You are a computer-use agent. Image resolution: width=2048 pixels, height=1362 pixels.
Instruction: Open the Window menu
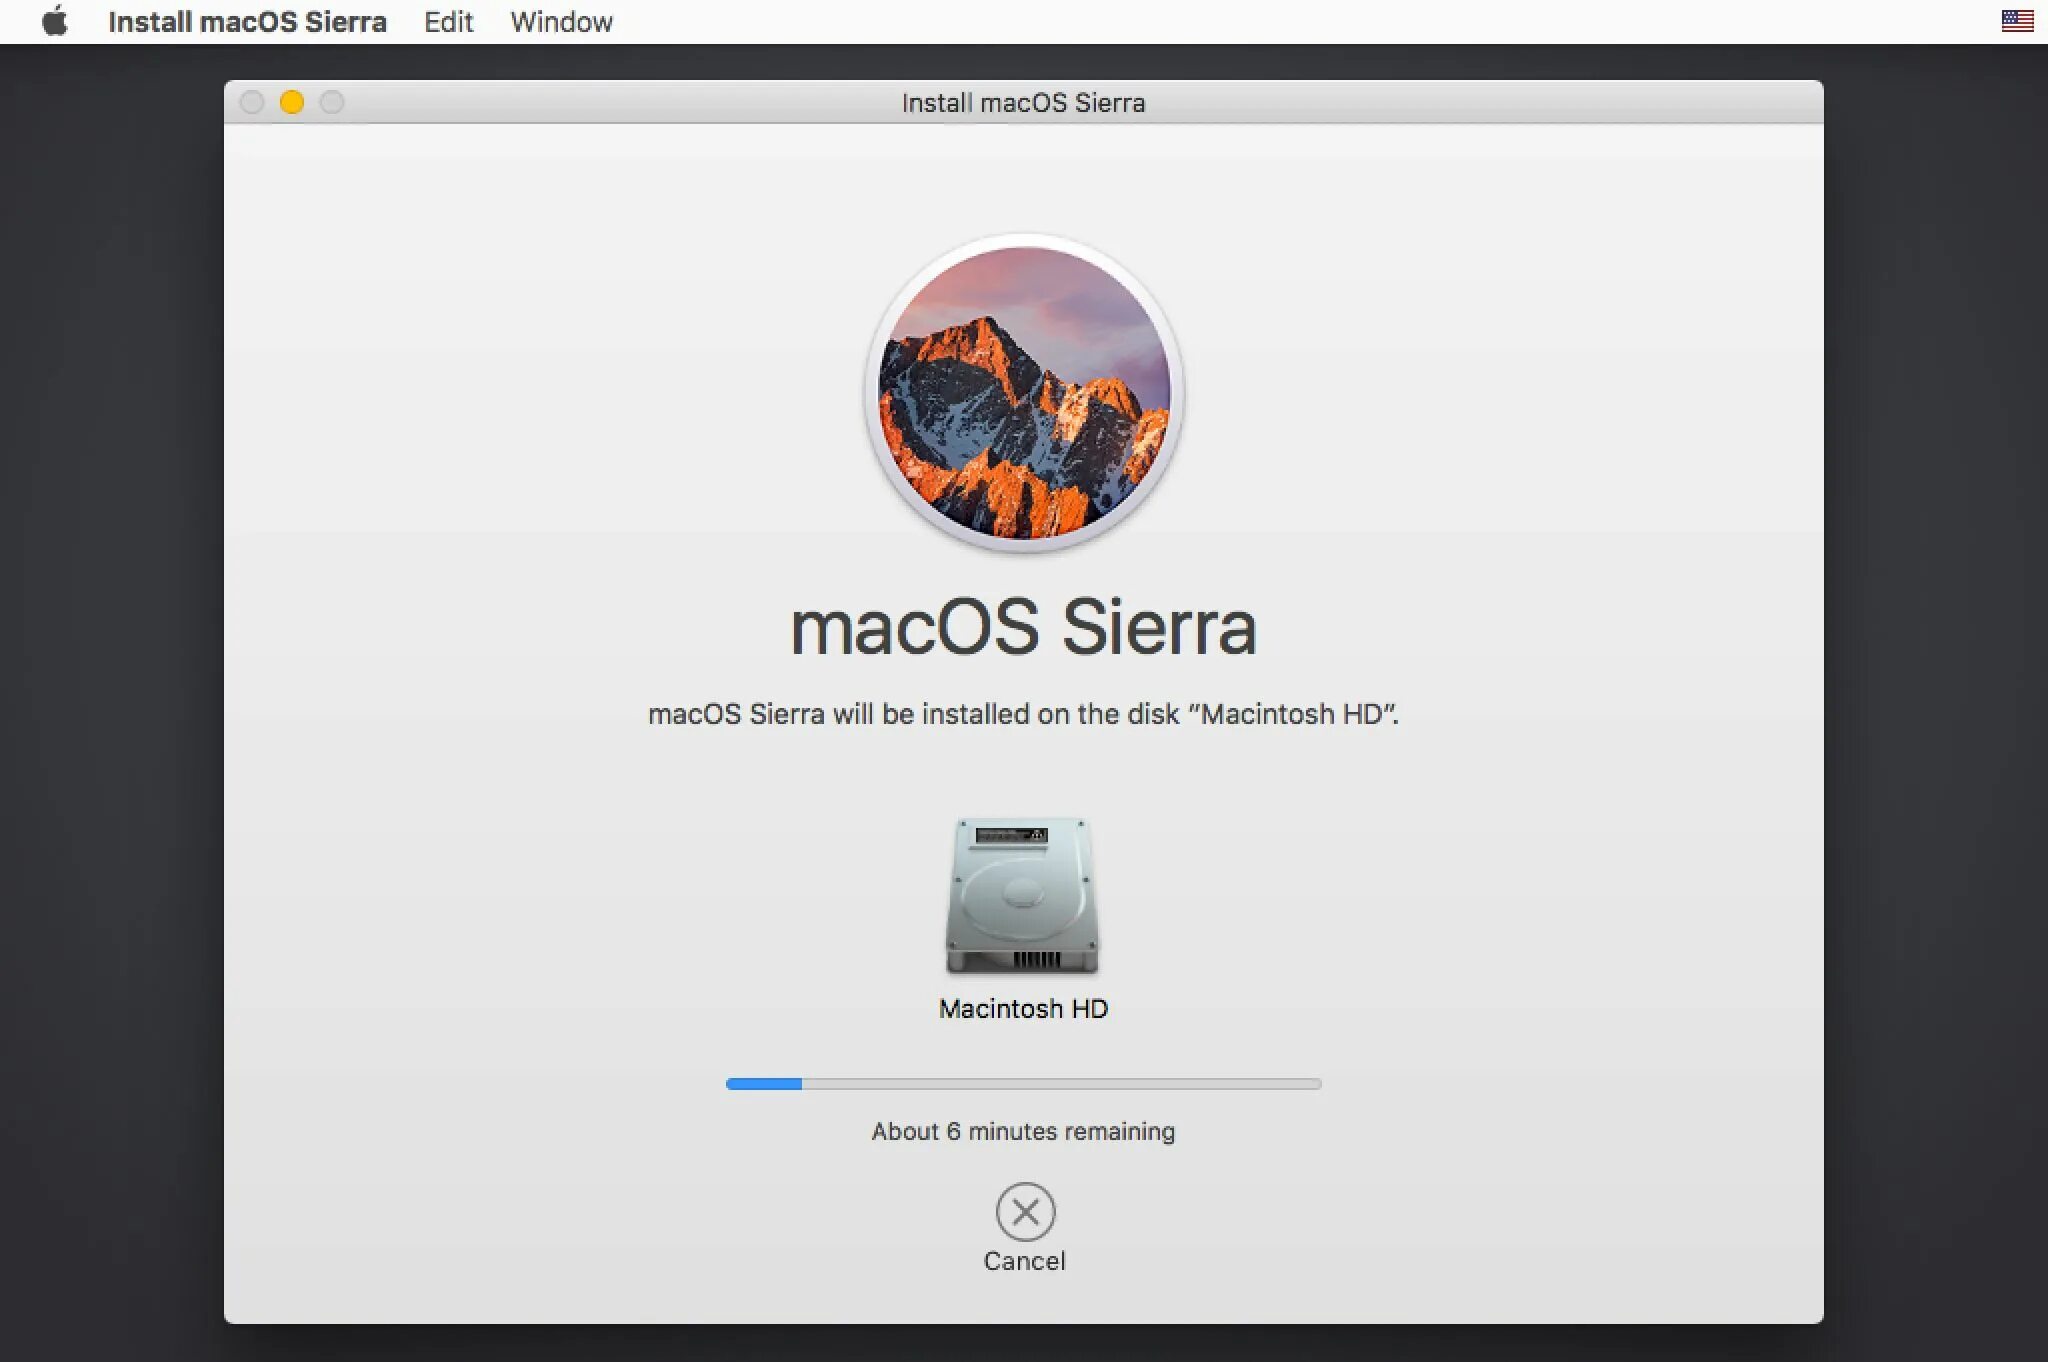(561, 22)
